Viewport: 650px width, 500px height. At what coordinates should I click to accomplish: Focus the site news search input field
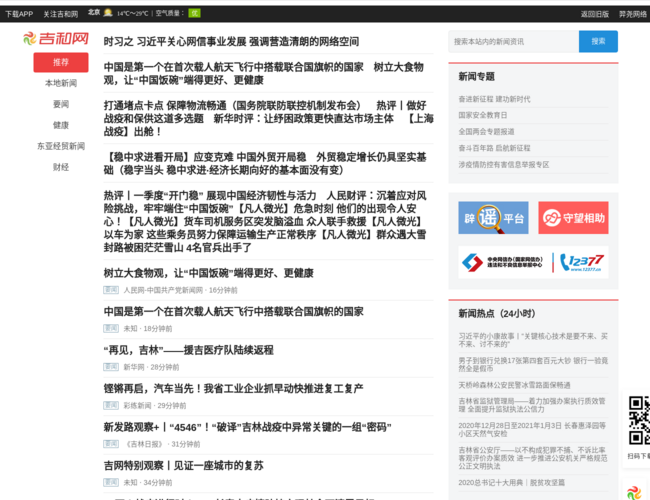[514, 41]
